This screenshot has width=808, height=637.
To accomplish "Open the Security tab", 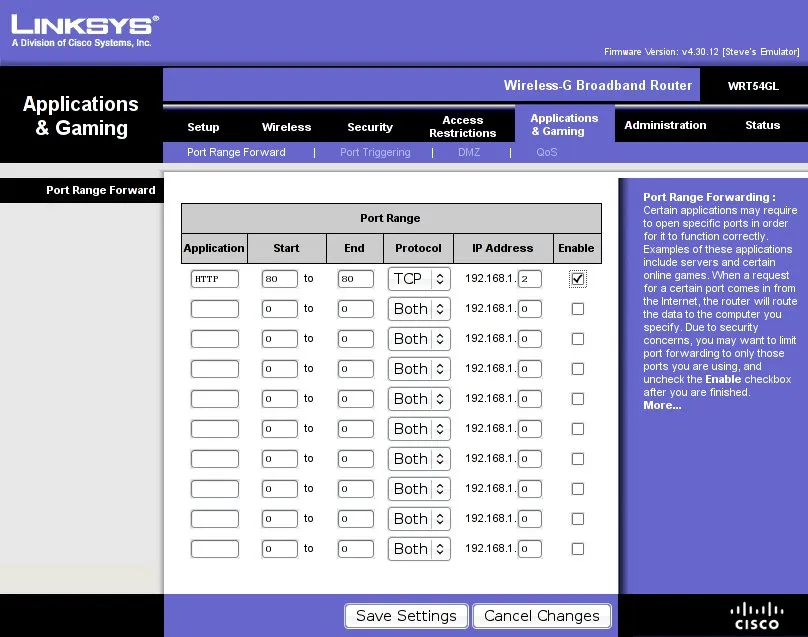I will [x=370, y=127].
